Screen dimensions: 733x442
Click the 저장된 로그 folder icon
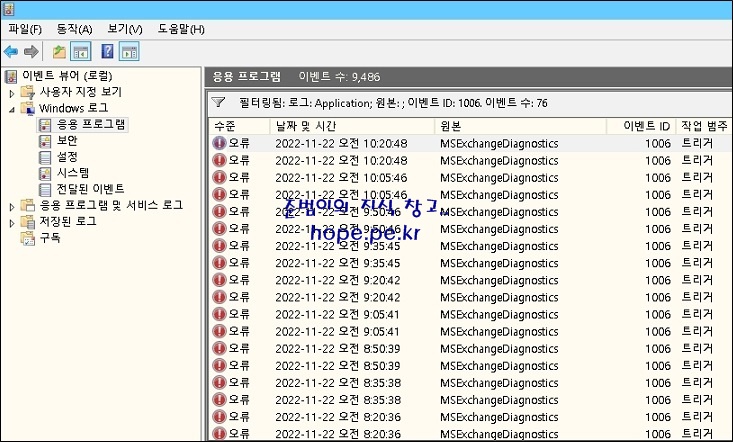(28, 221)
